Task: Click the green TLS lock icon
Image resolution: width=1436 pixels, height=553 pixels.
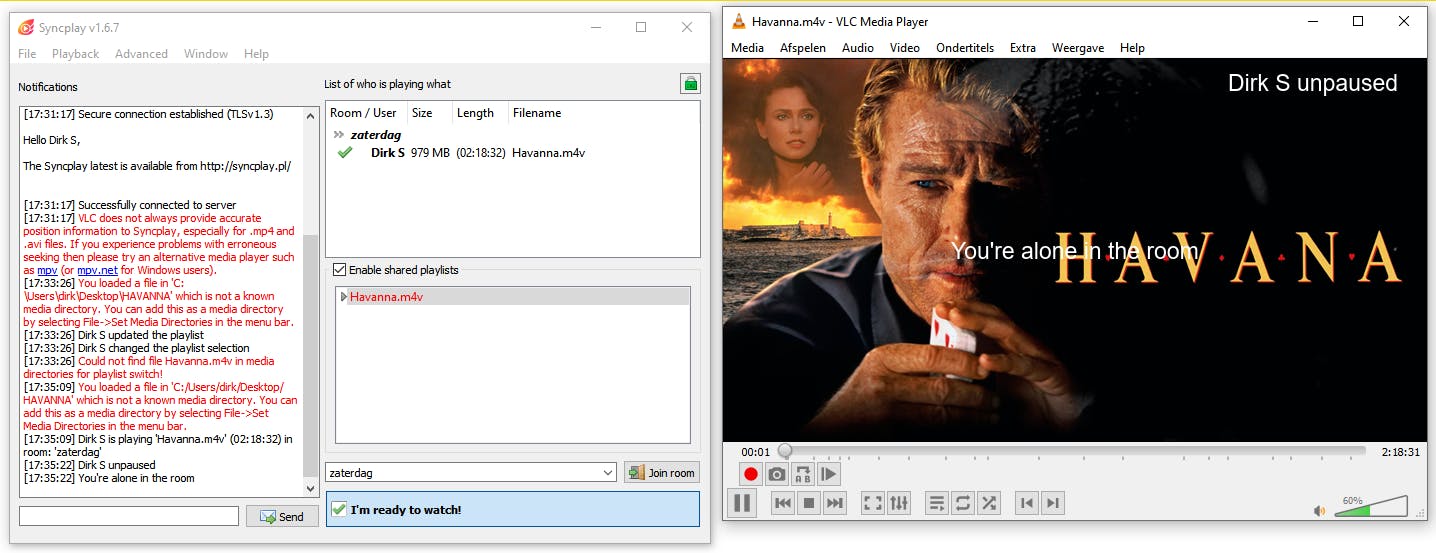Action: pyautogui.click(x=690, y=84)
